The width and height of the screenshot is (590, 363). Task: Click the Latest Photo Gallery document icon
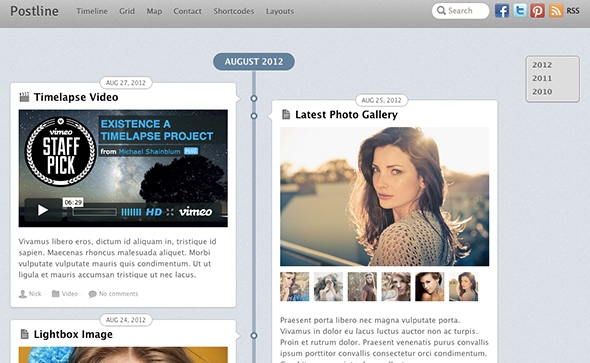click(x=286, y=114)
